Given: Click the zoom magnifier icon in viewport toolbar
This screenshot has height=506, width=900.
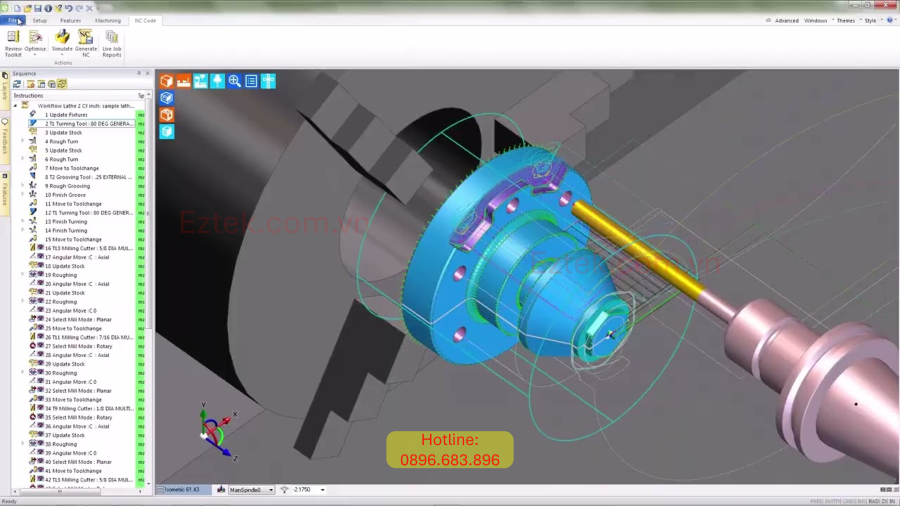Looking at the screenshot, I should point(234,81).
